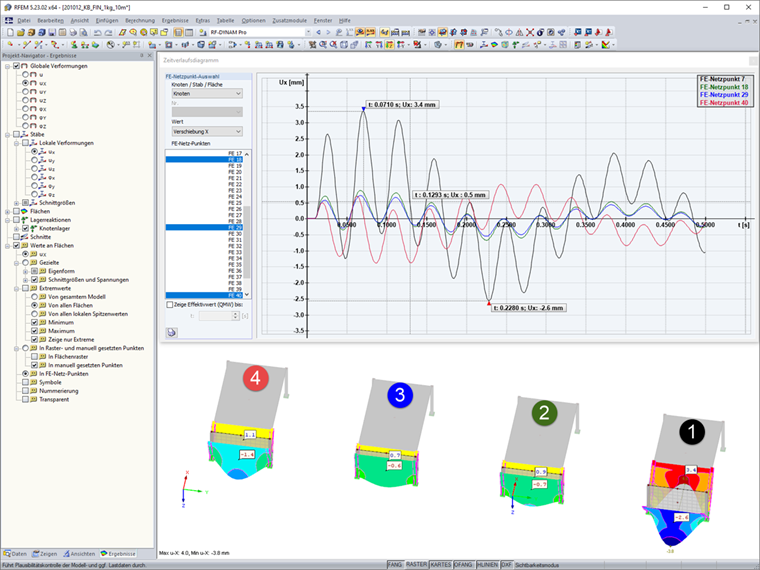Enable the Transparent checkbox
The image size is (760, 570).
tap(25, 399)
